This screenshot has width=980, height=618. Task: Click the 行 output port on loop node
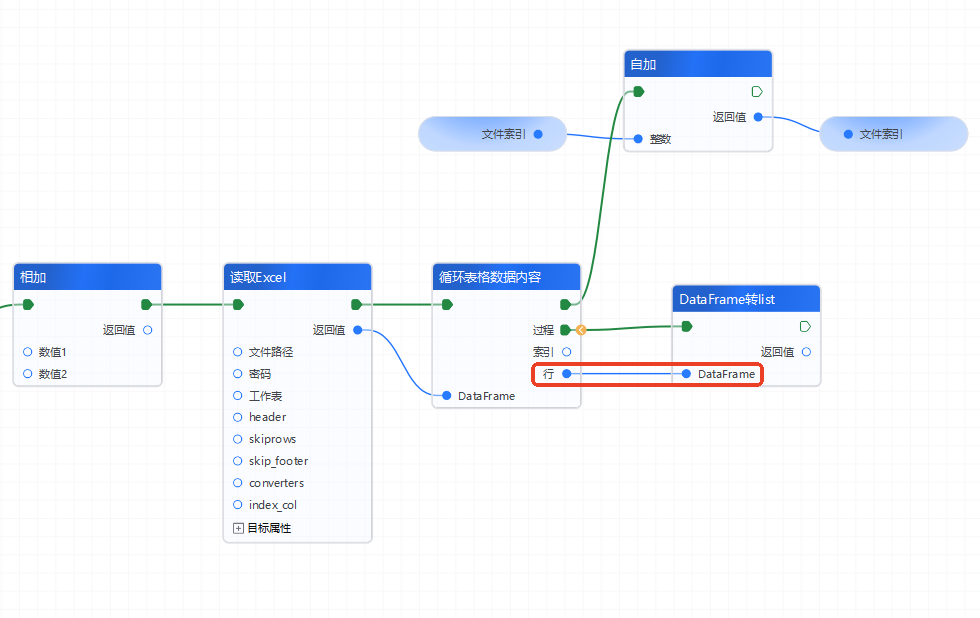click(566, 374)
